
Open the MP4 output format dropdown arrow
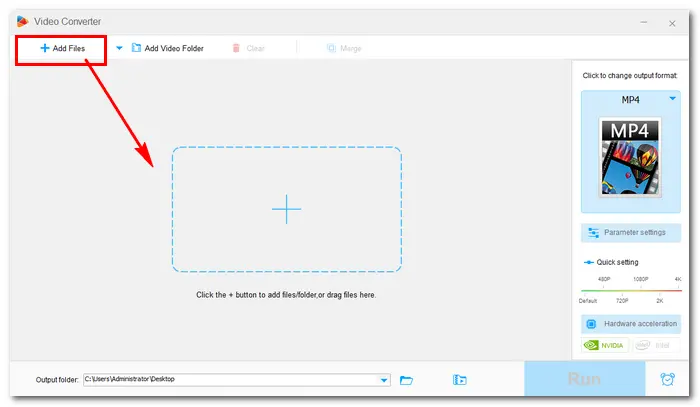click(x=672, y=99)
